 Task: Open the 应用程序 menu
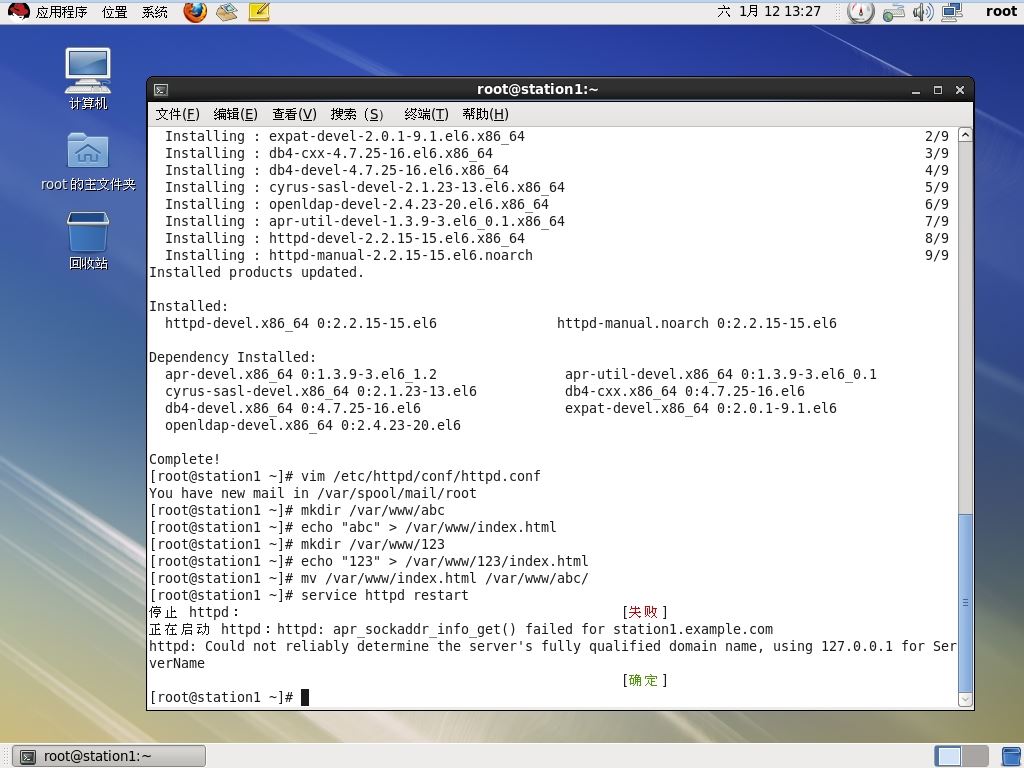click(x=61, y=12)
